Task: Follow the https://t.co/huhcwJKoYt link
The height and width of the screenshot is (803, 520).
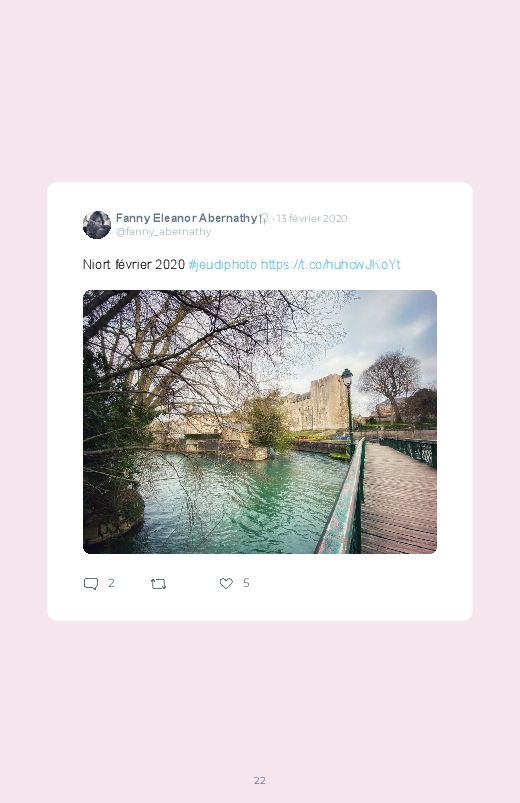Action: point(330,264)
